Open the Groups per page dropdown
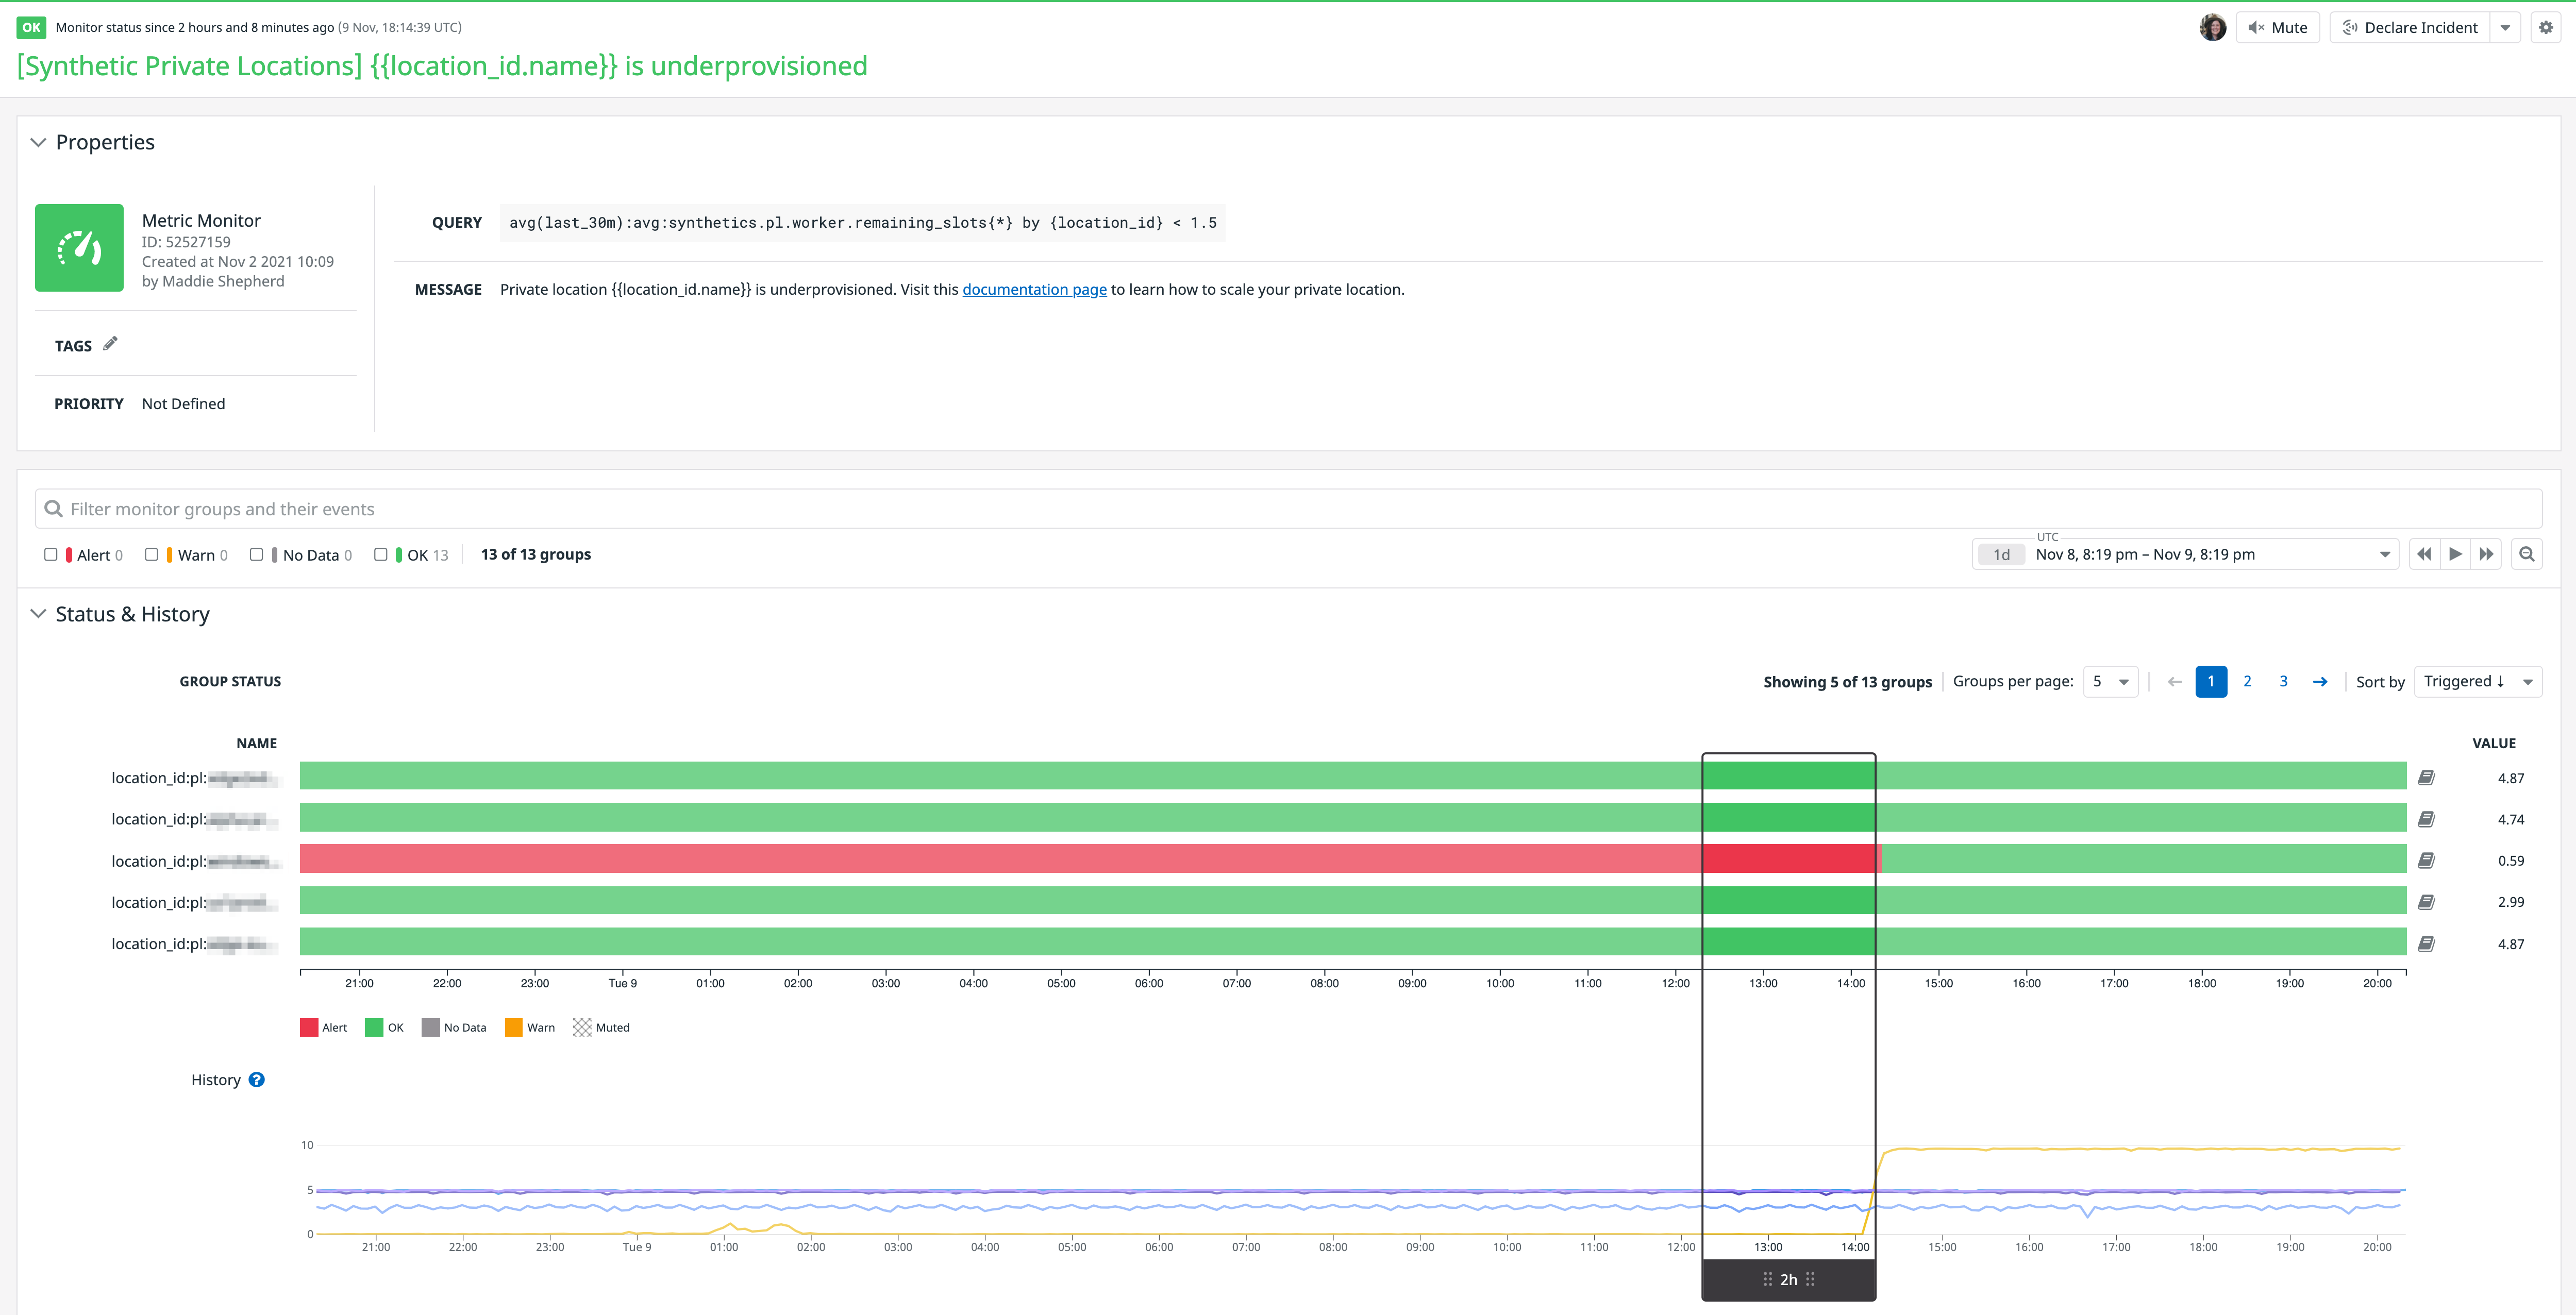Image resolution: width=2576 pixels, height=1315 pixels. pos(2110,681)
